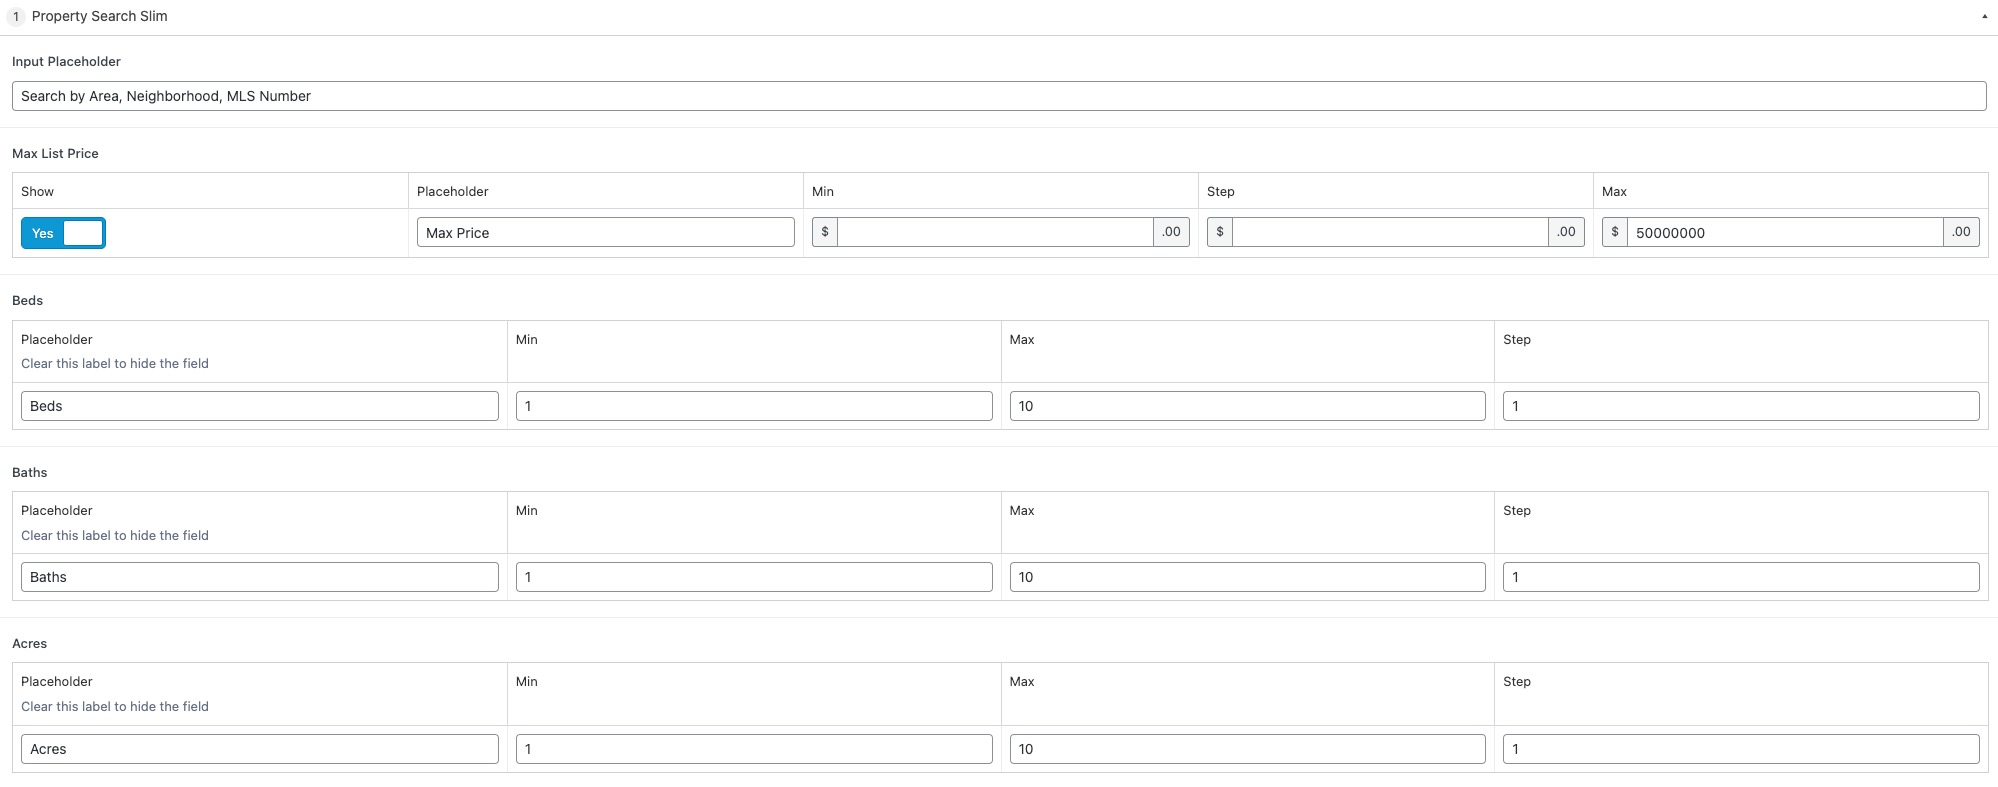Click the Acres Max value field
The height and width of the screenshot is (787, 1998).
pos(1248,749)
